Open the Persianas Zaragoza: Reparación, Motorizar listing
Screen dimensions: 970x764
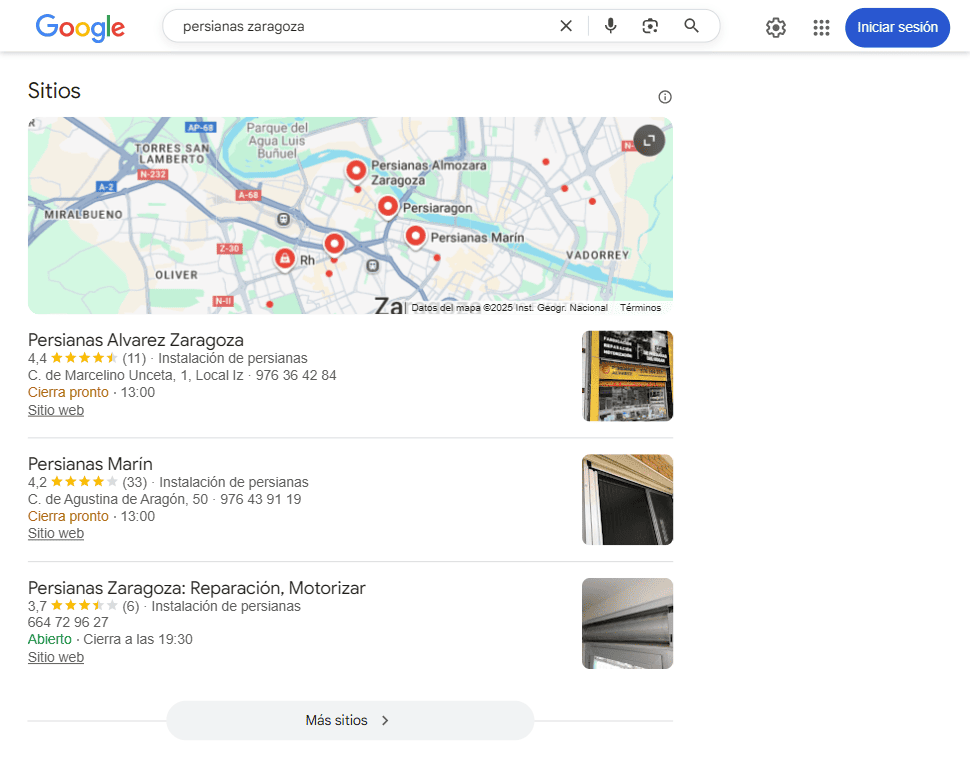196,588
